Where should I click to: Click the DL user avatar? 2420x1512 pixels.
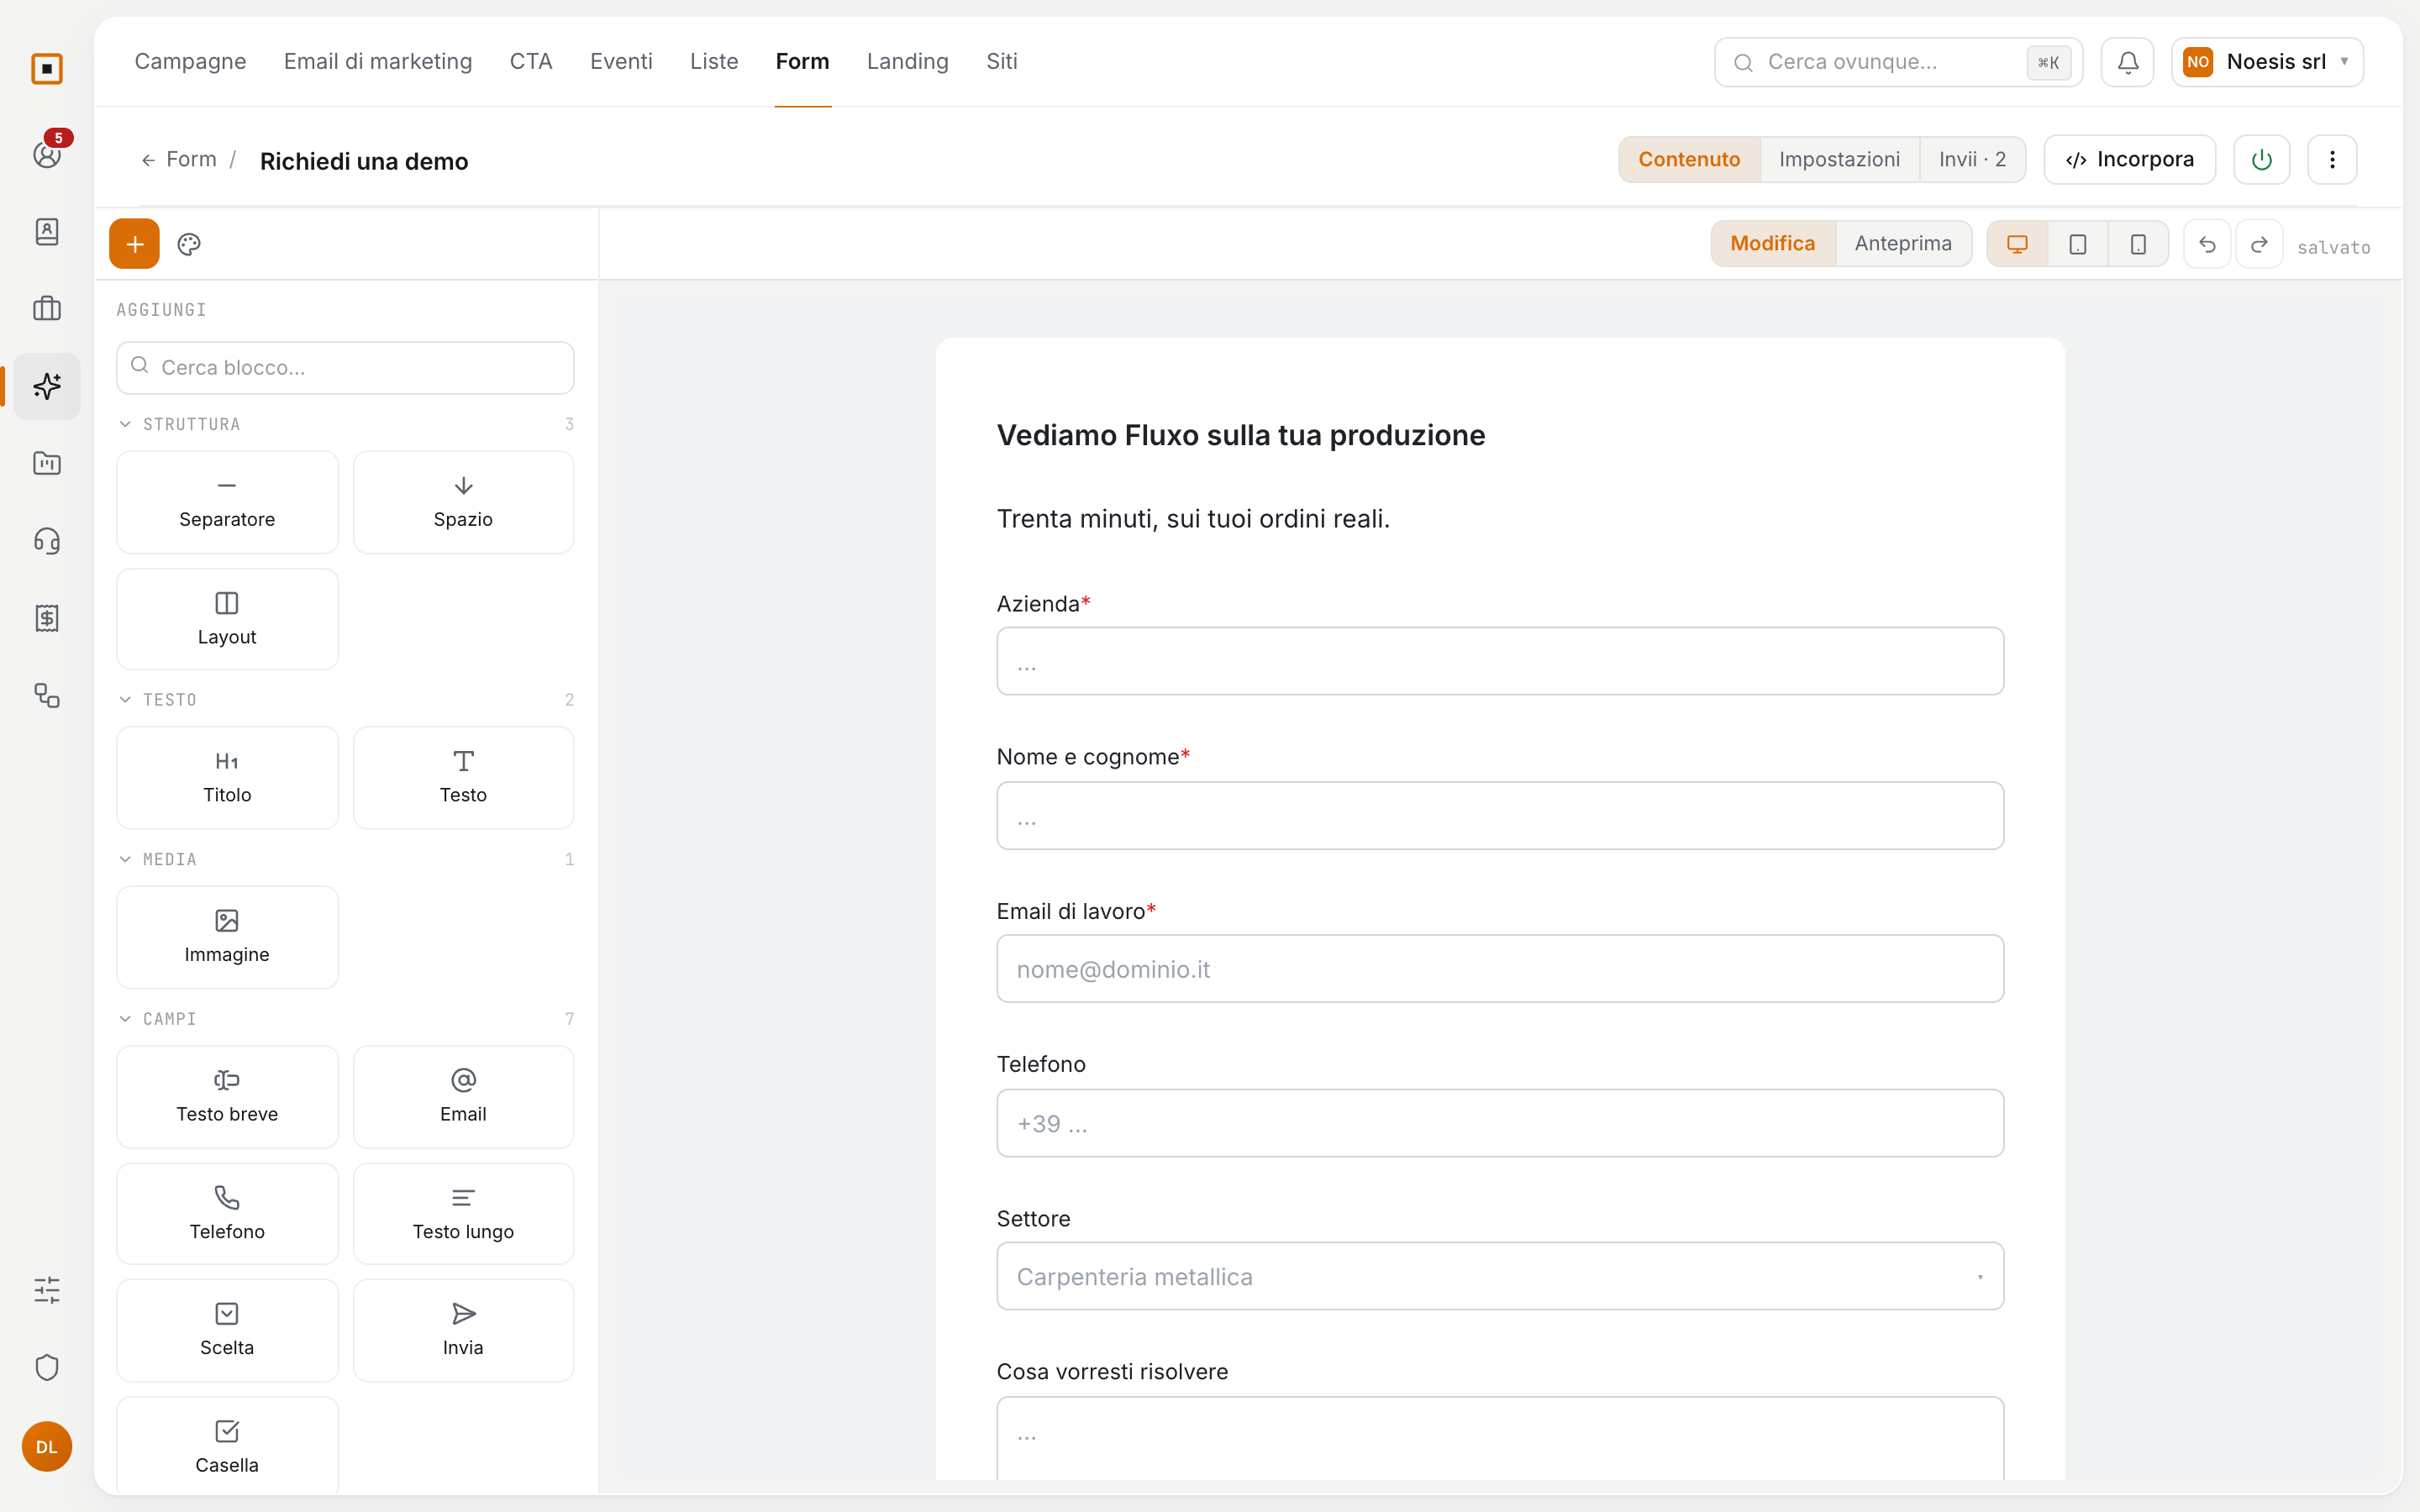pos(47,1447)
